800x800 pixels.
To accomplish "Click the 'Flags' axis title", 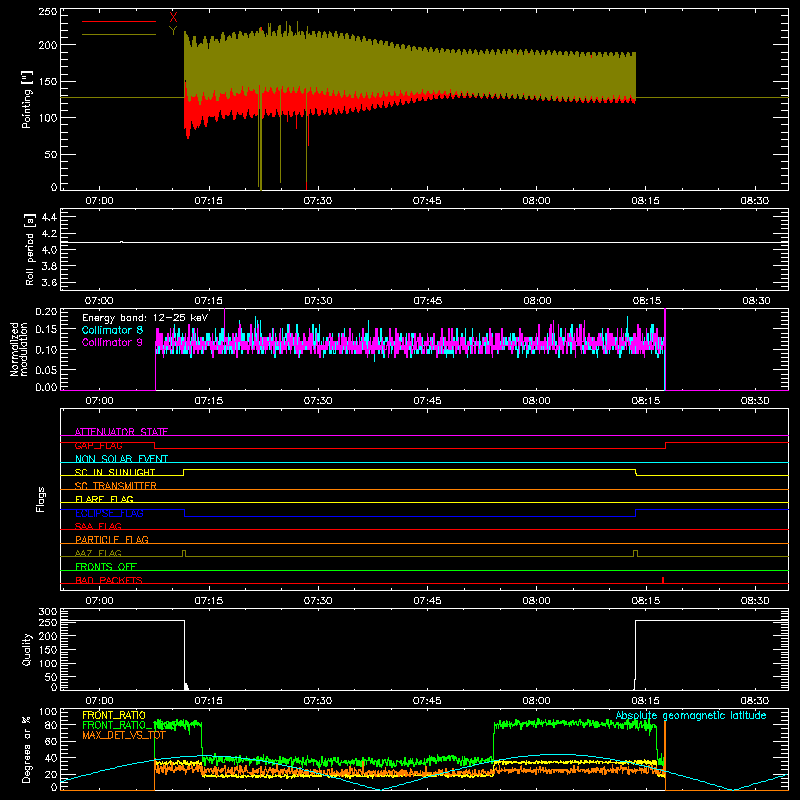I will 41,499.
